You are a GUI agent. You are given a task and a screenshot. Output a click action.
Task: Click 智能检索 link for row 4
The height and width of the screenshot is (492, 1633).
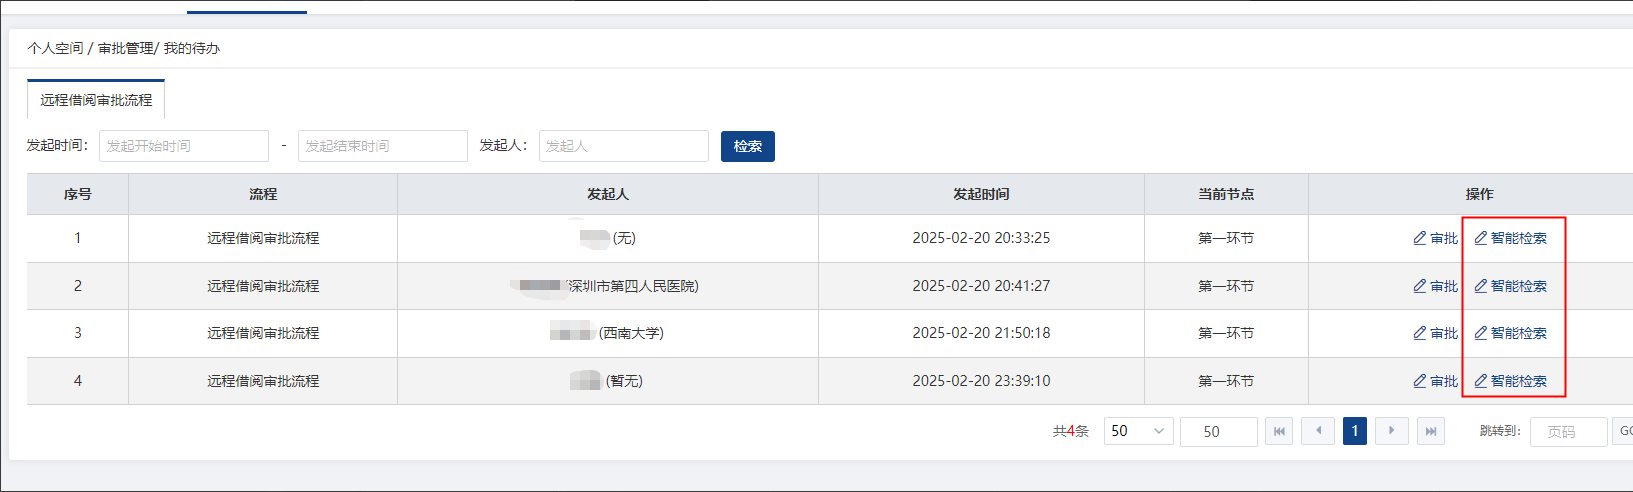(x=1518, y=381)
